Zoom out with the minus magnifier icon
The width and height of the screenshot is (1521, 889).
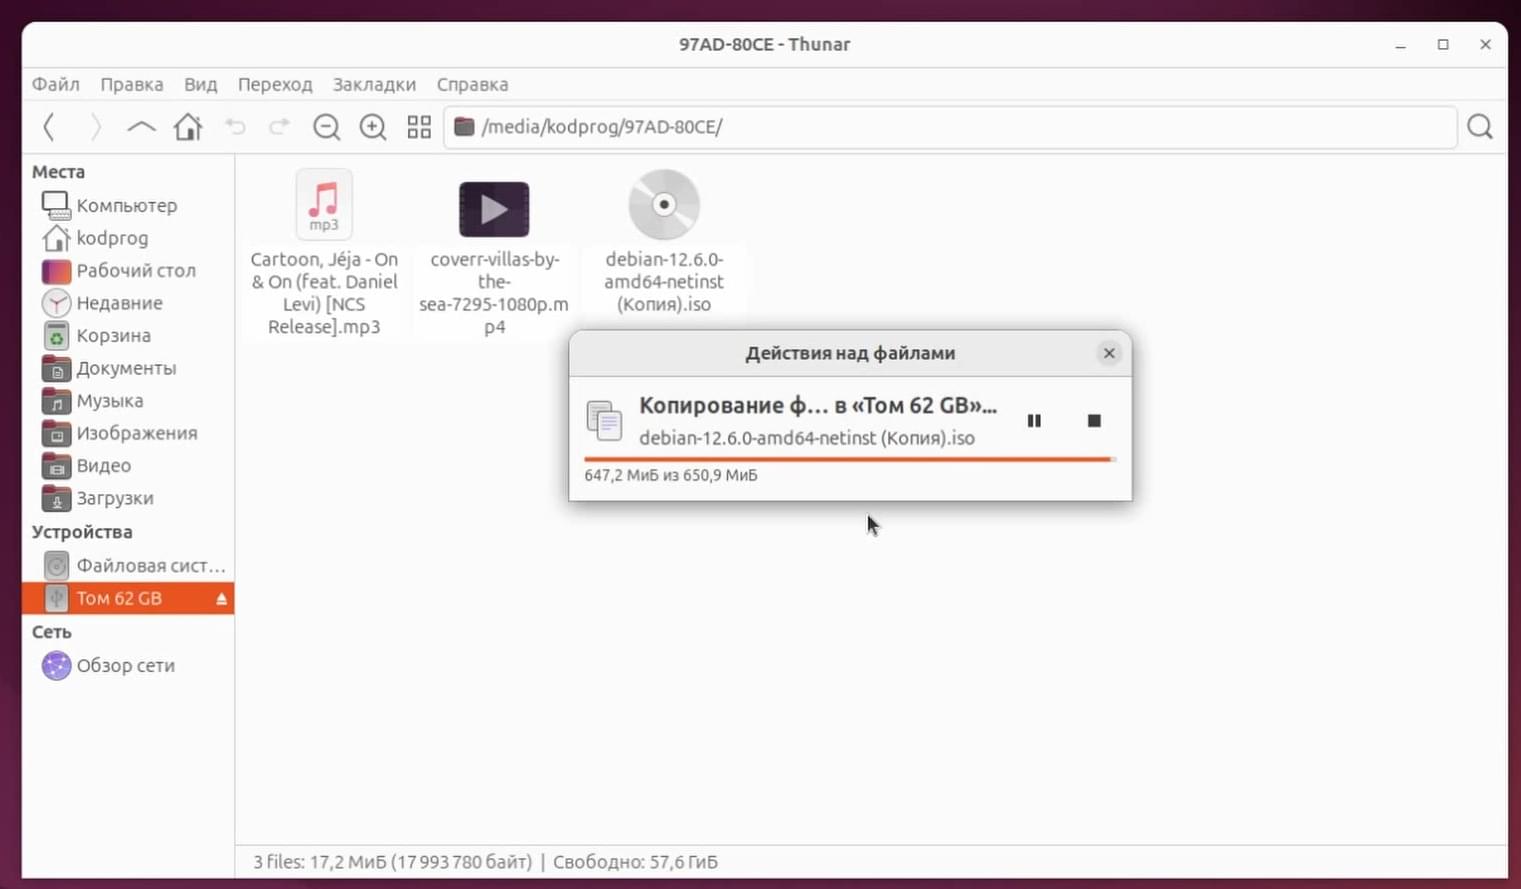[327, 127]
